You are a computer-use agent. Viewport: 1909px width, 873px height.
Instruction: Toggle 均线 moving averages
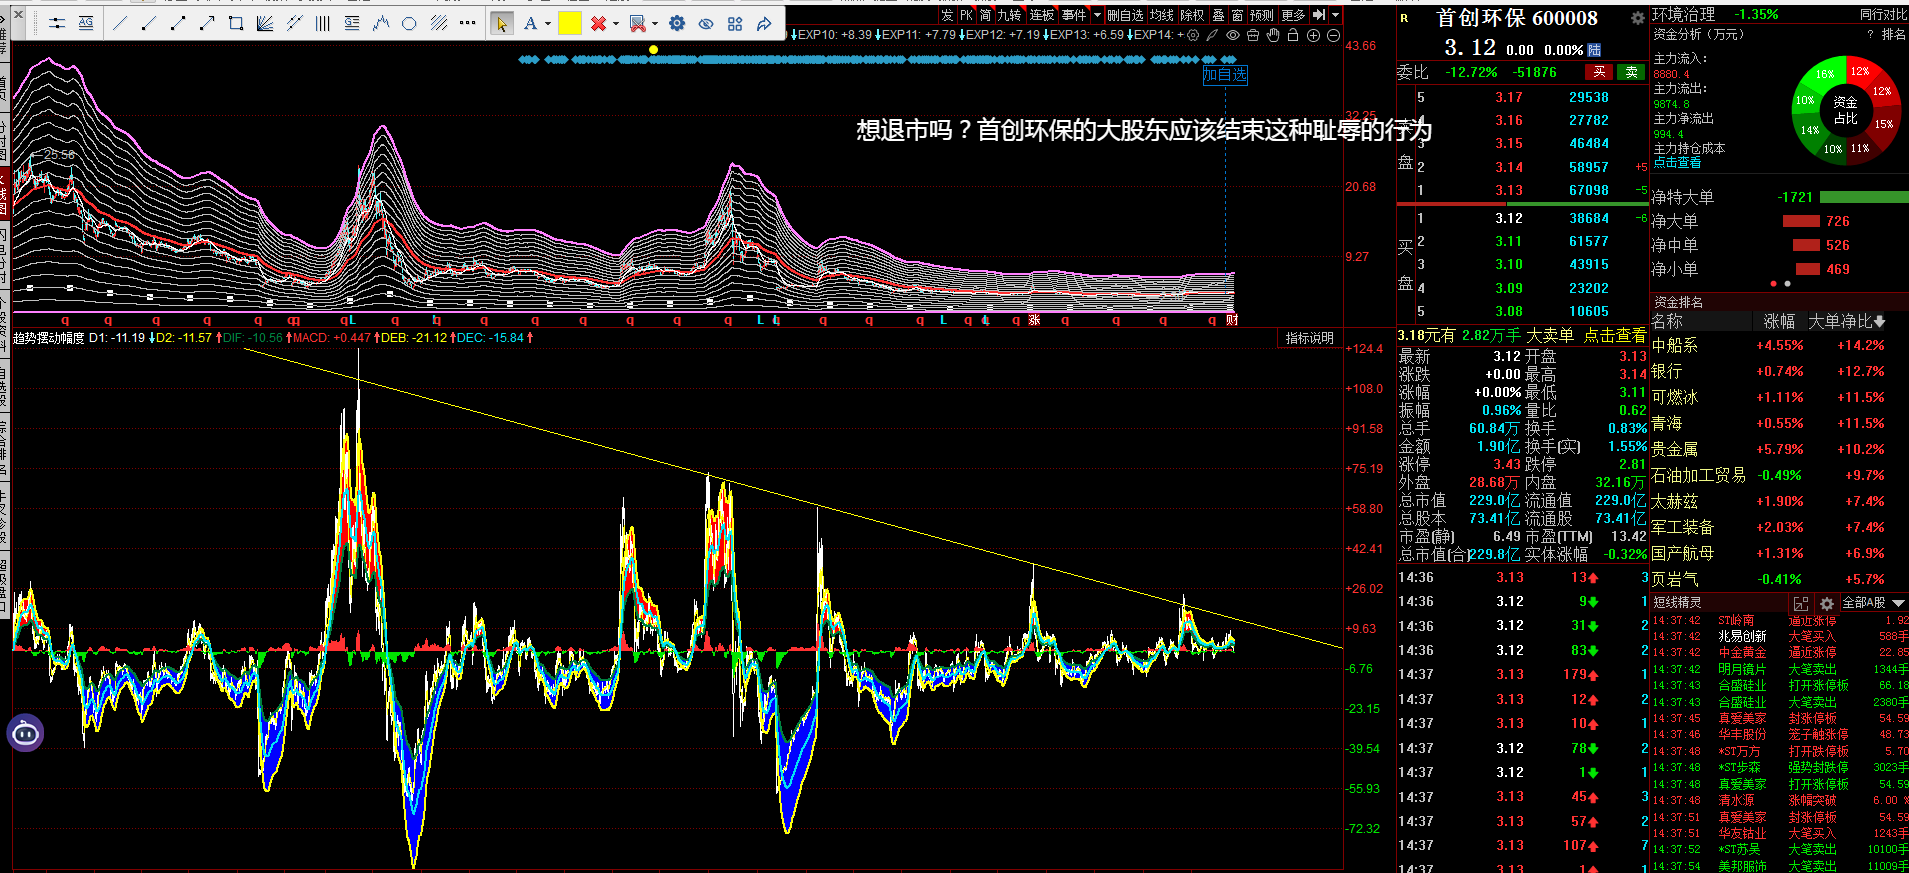click(x=1162, y=15)
